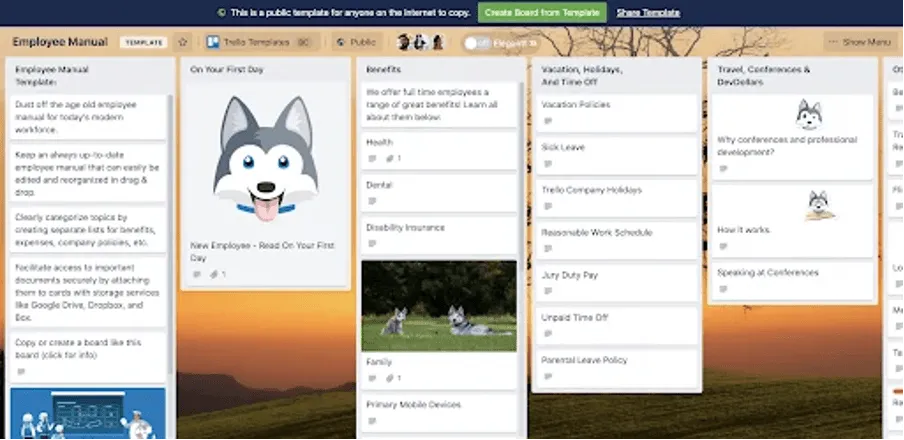Image resolution: width=904 pixels, height=440 pixels.
Task: Click description icon on Jury Duty Pay card
Action: (x=547, y=292)
